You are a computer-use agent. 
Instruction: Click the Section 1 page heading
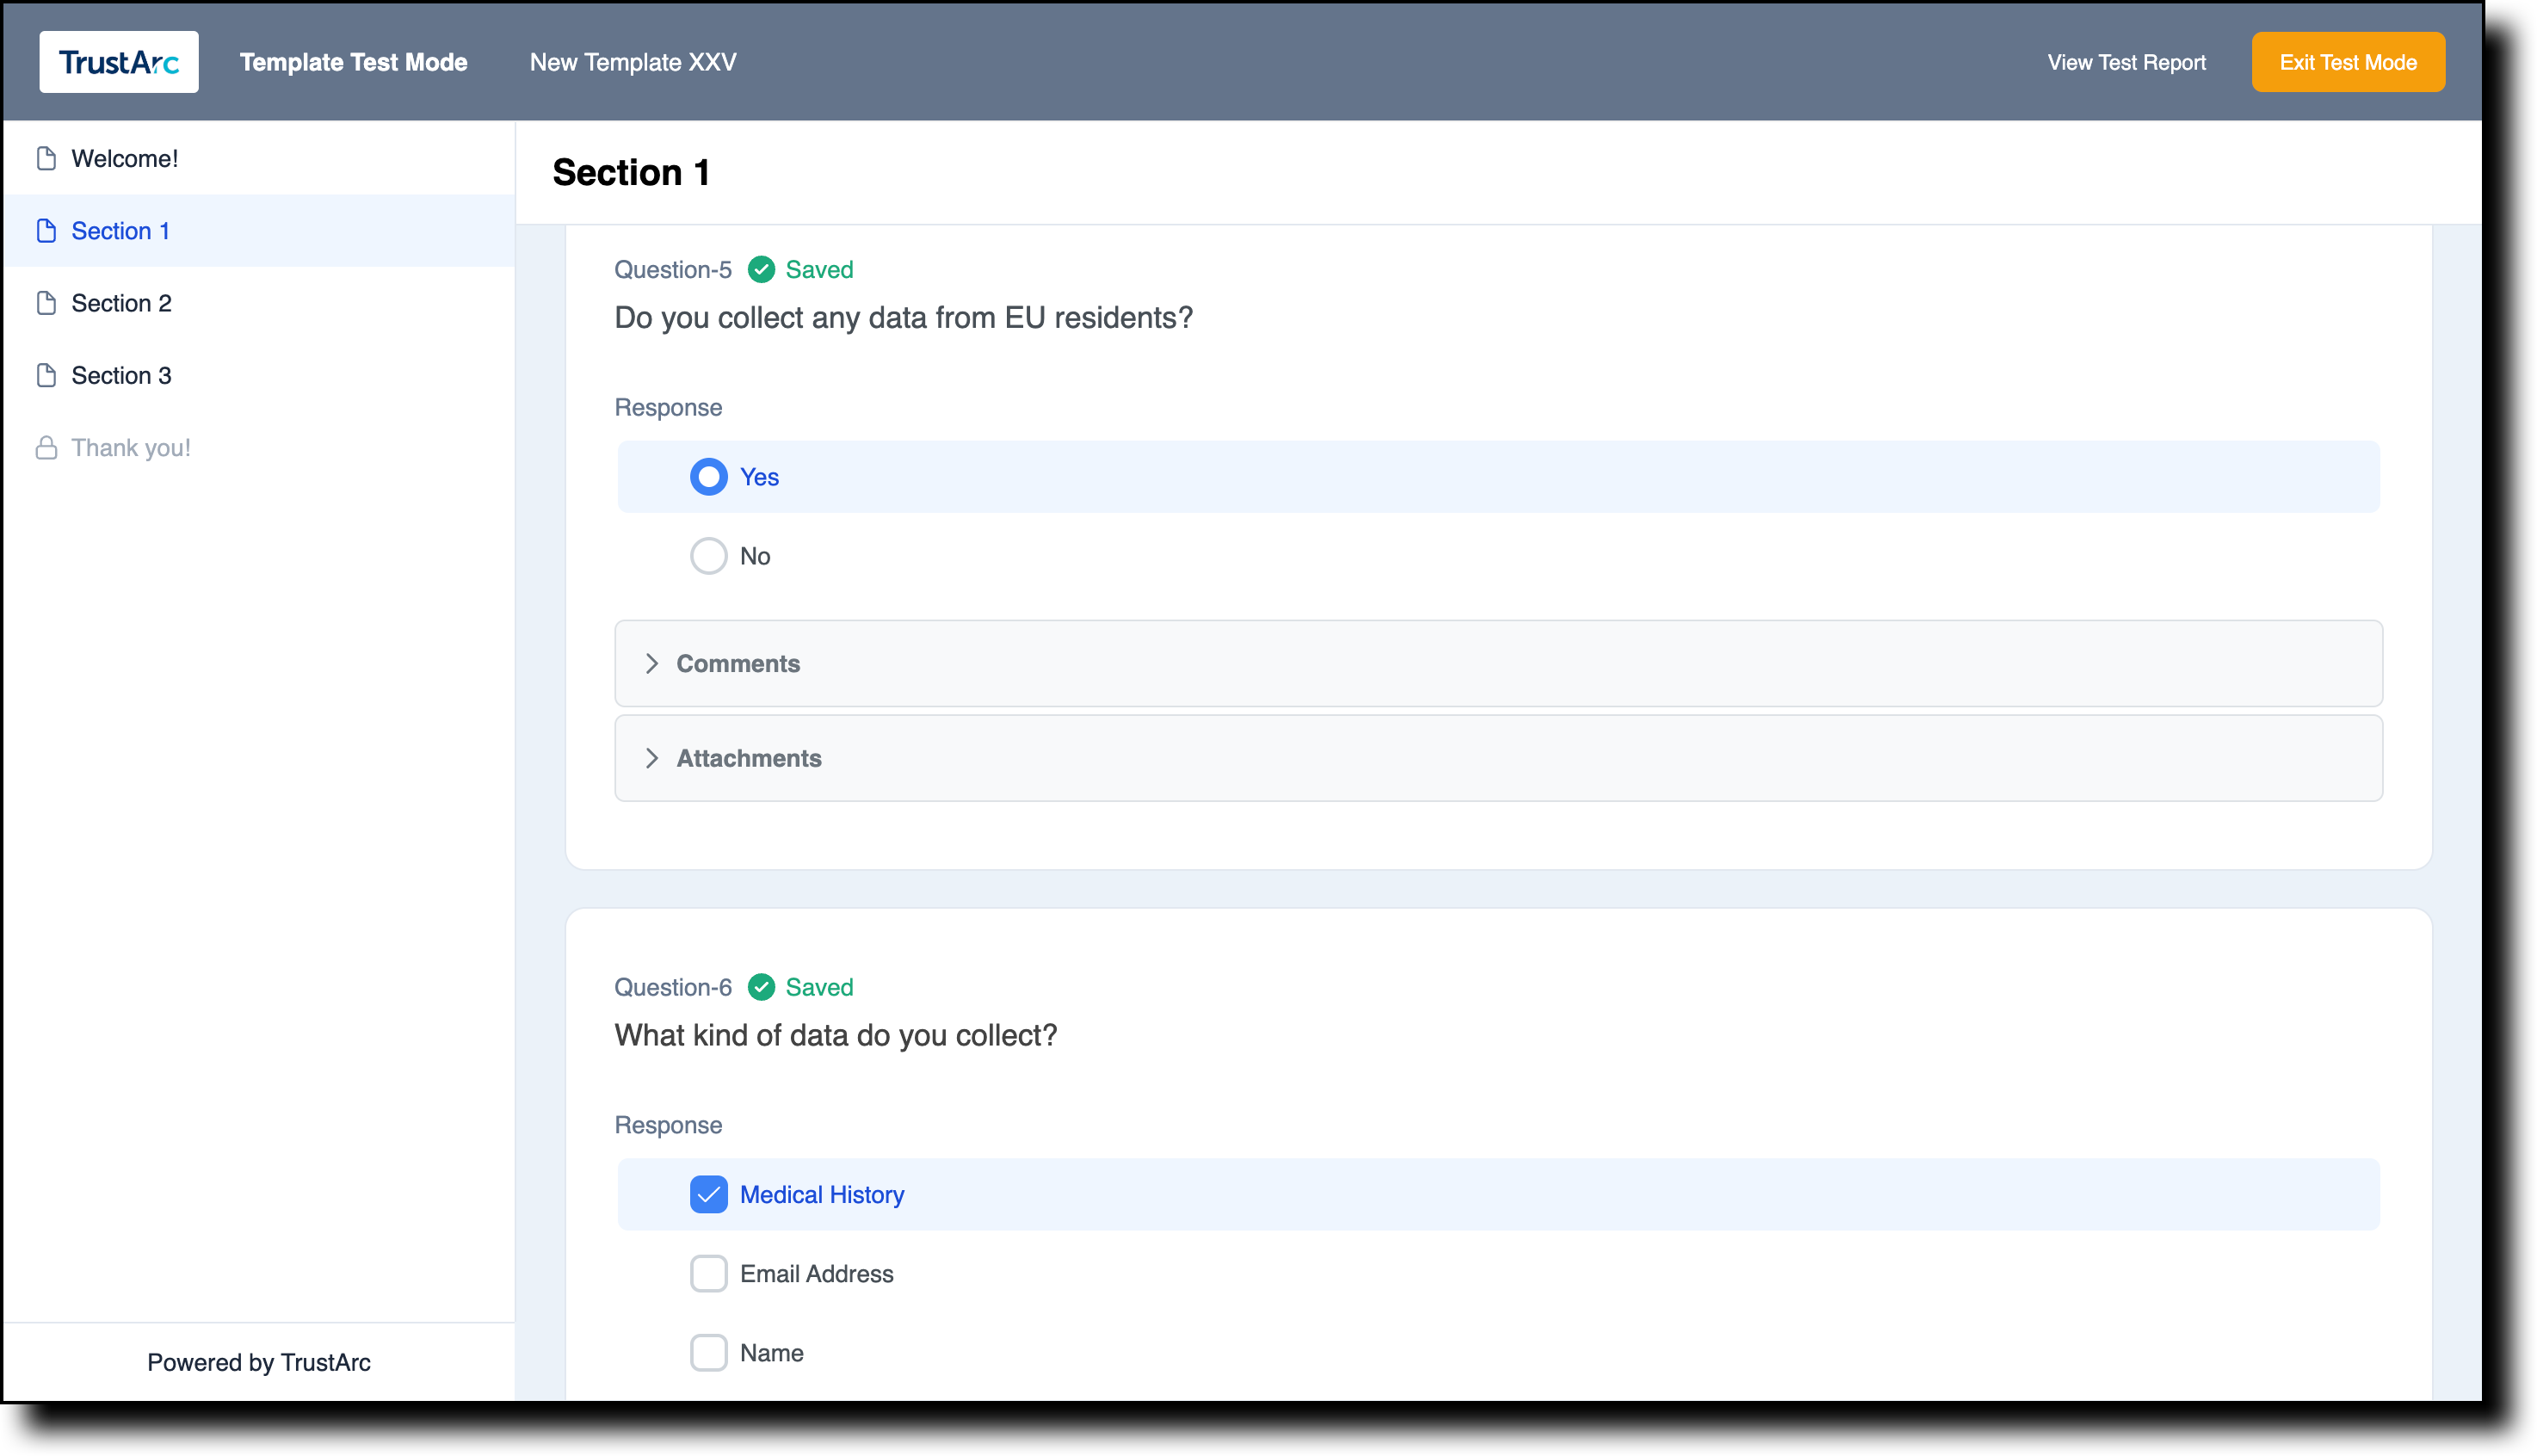point(631,172)
